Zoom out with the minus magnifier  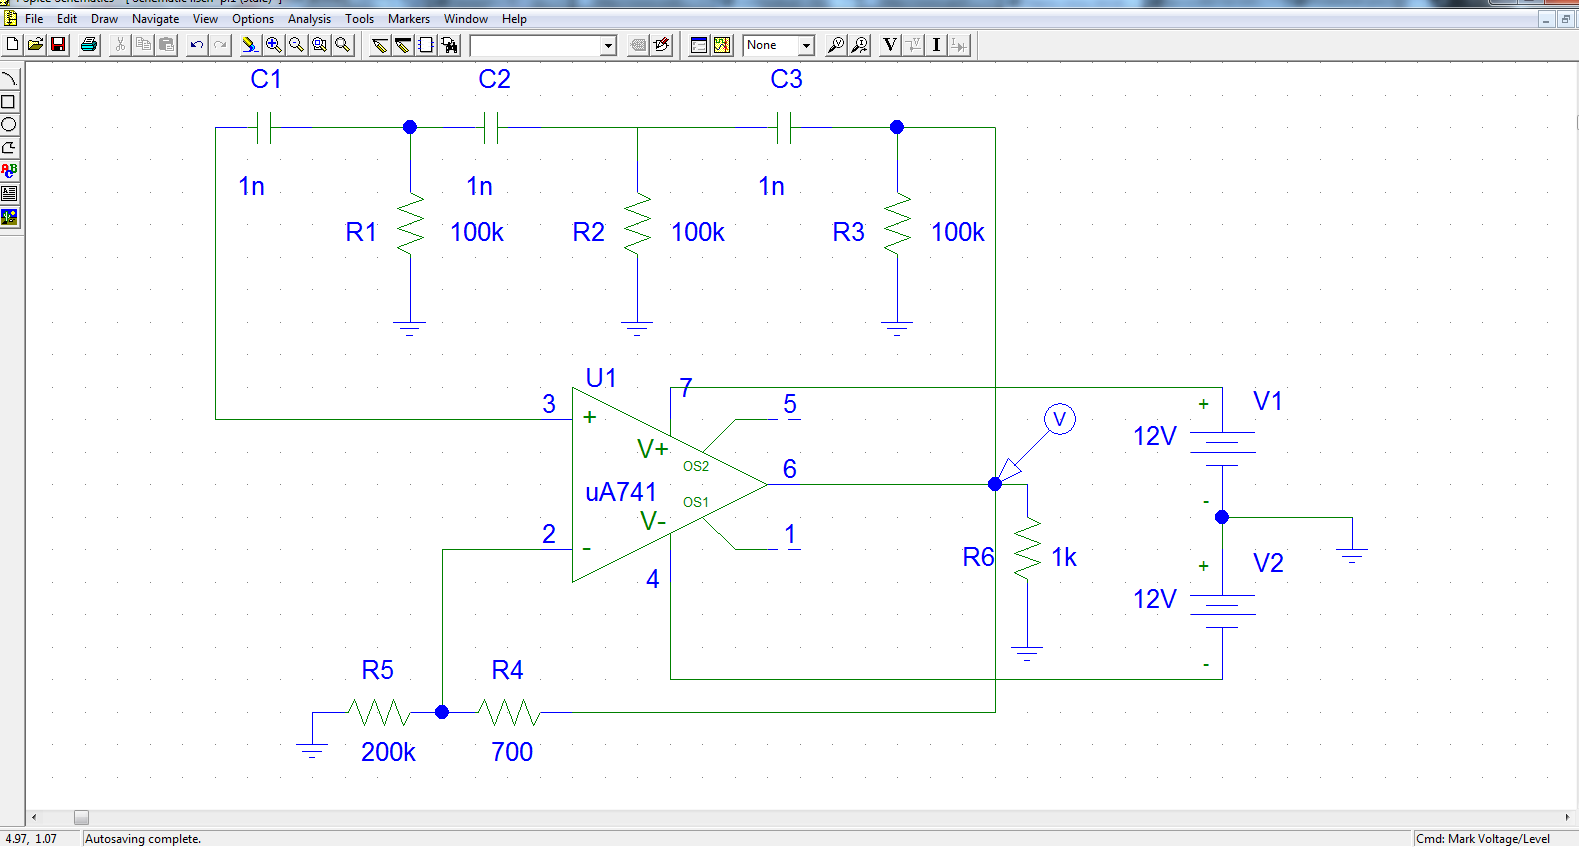(x=296, y=45)
